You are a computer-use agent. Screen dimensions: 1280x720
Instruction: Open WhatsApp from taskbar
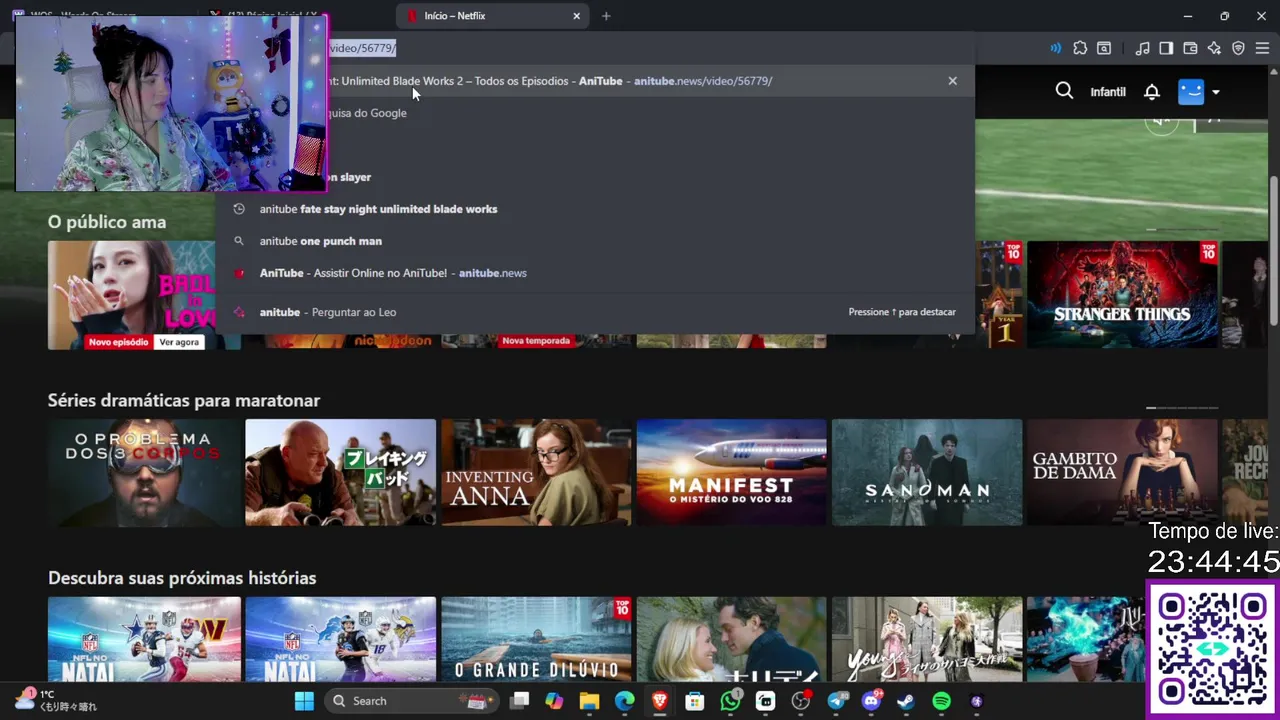[x=730, y=701]
